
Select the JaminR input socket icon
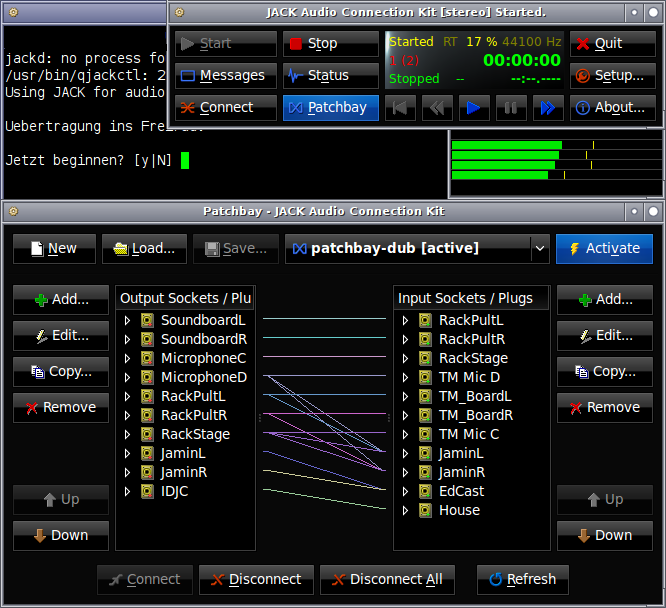coord(425,472)
